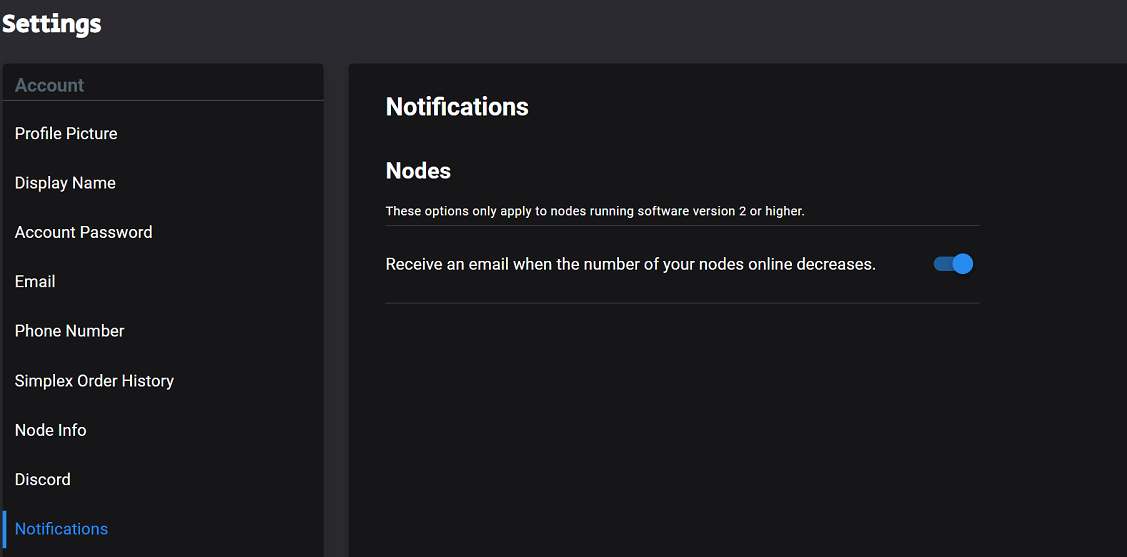Select Email in the sidebar
1127x557 pixels.
pos(163,282)
